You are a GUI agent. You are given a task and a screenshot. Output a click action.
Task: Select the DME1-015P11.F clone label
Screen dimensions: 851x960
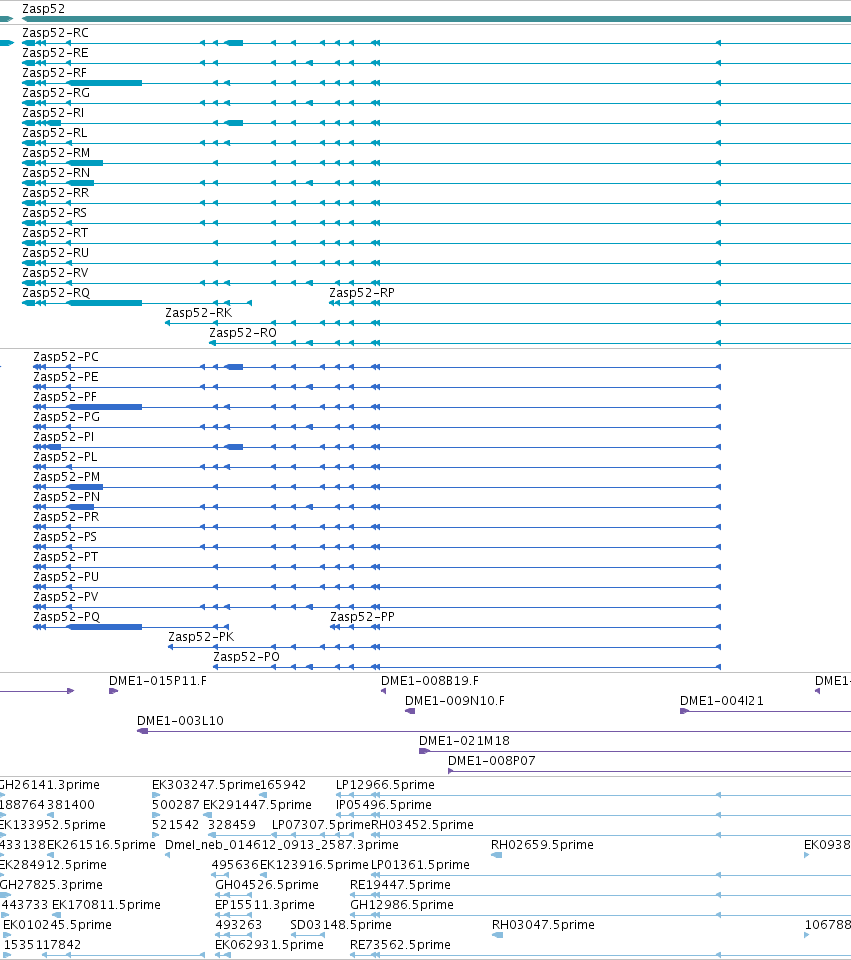pos(158,681)
